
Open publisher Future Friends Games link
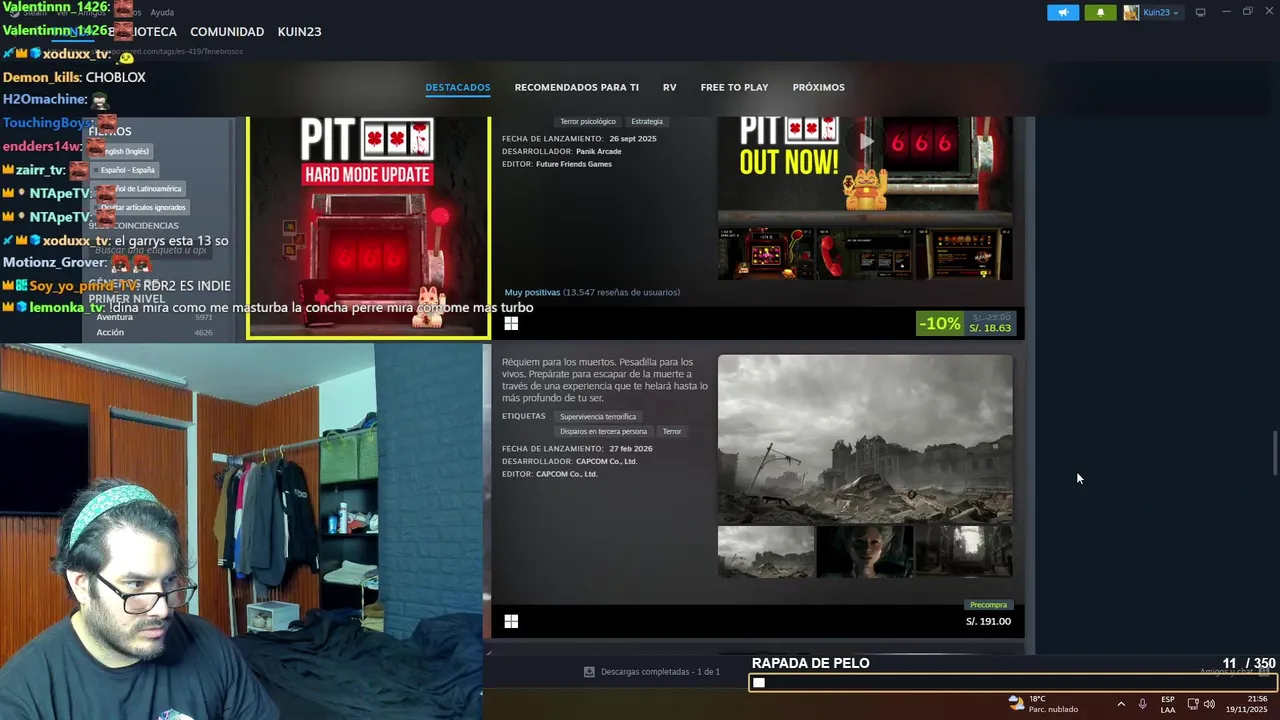point(573,164)
